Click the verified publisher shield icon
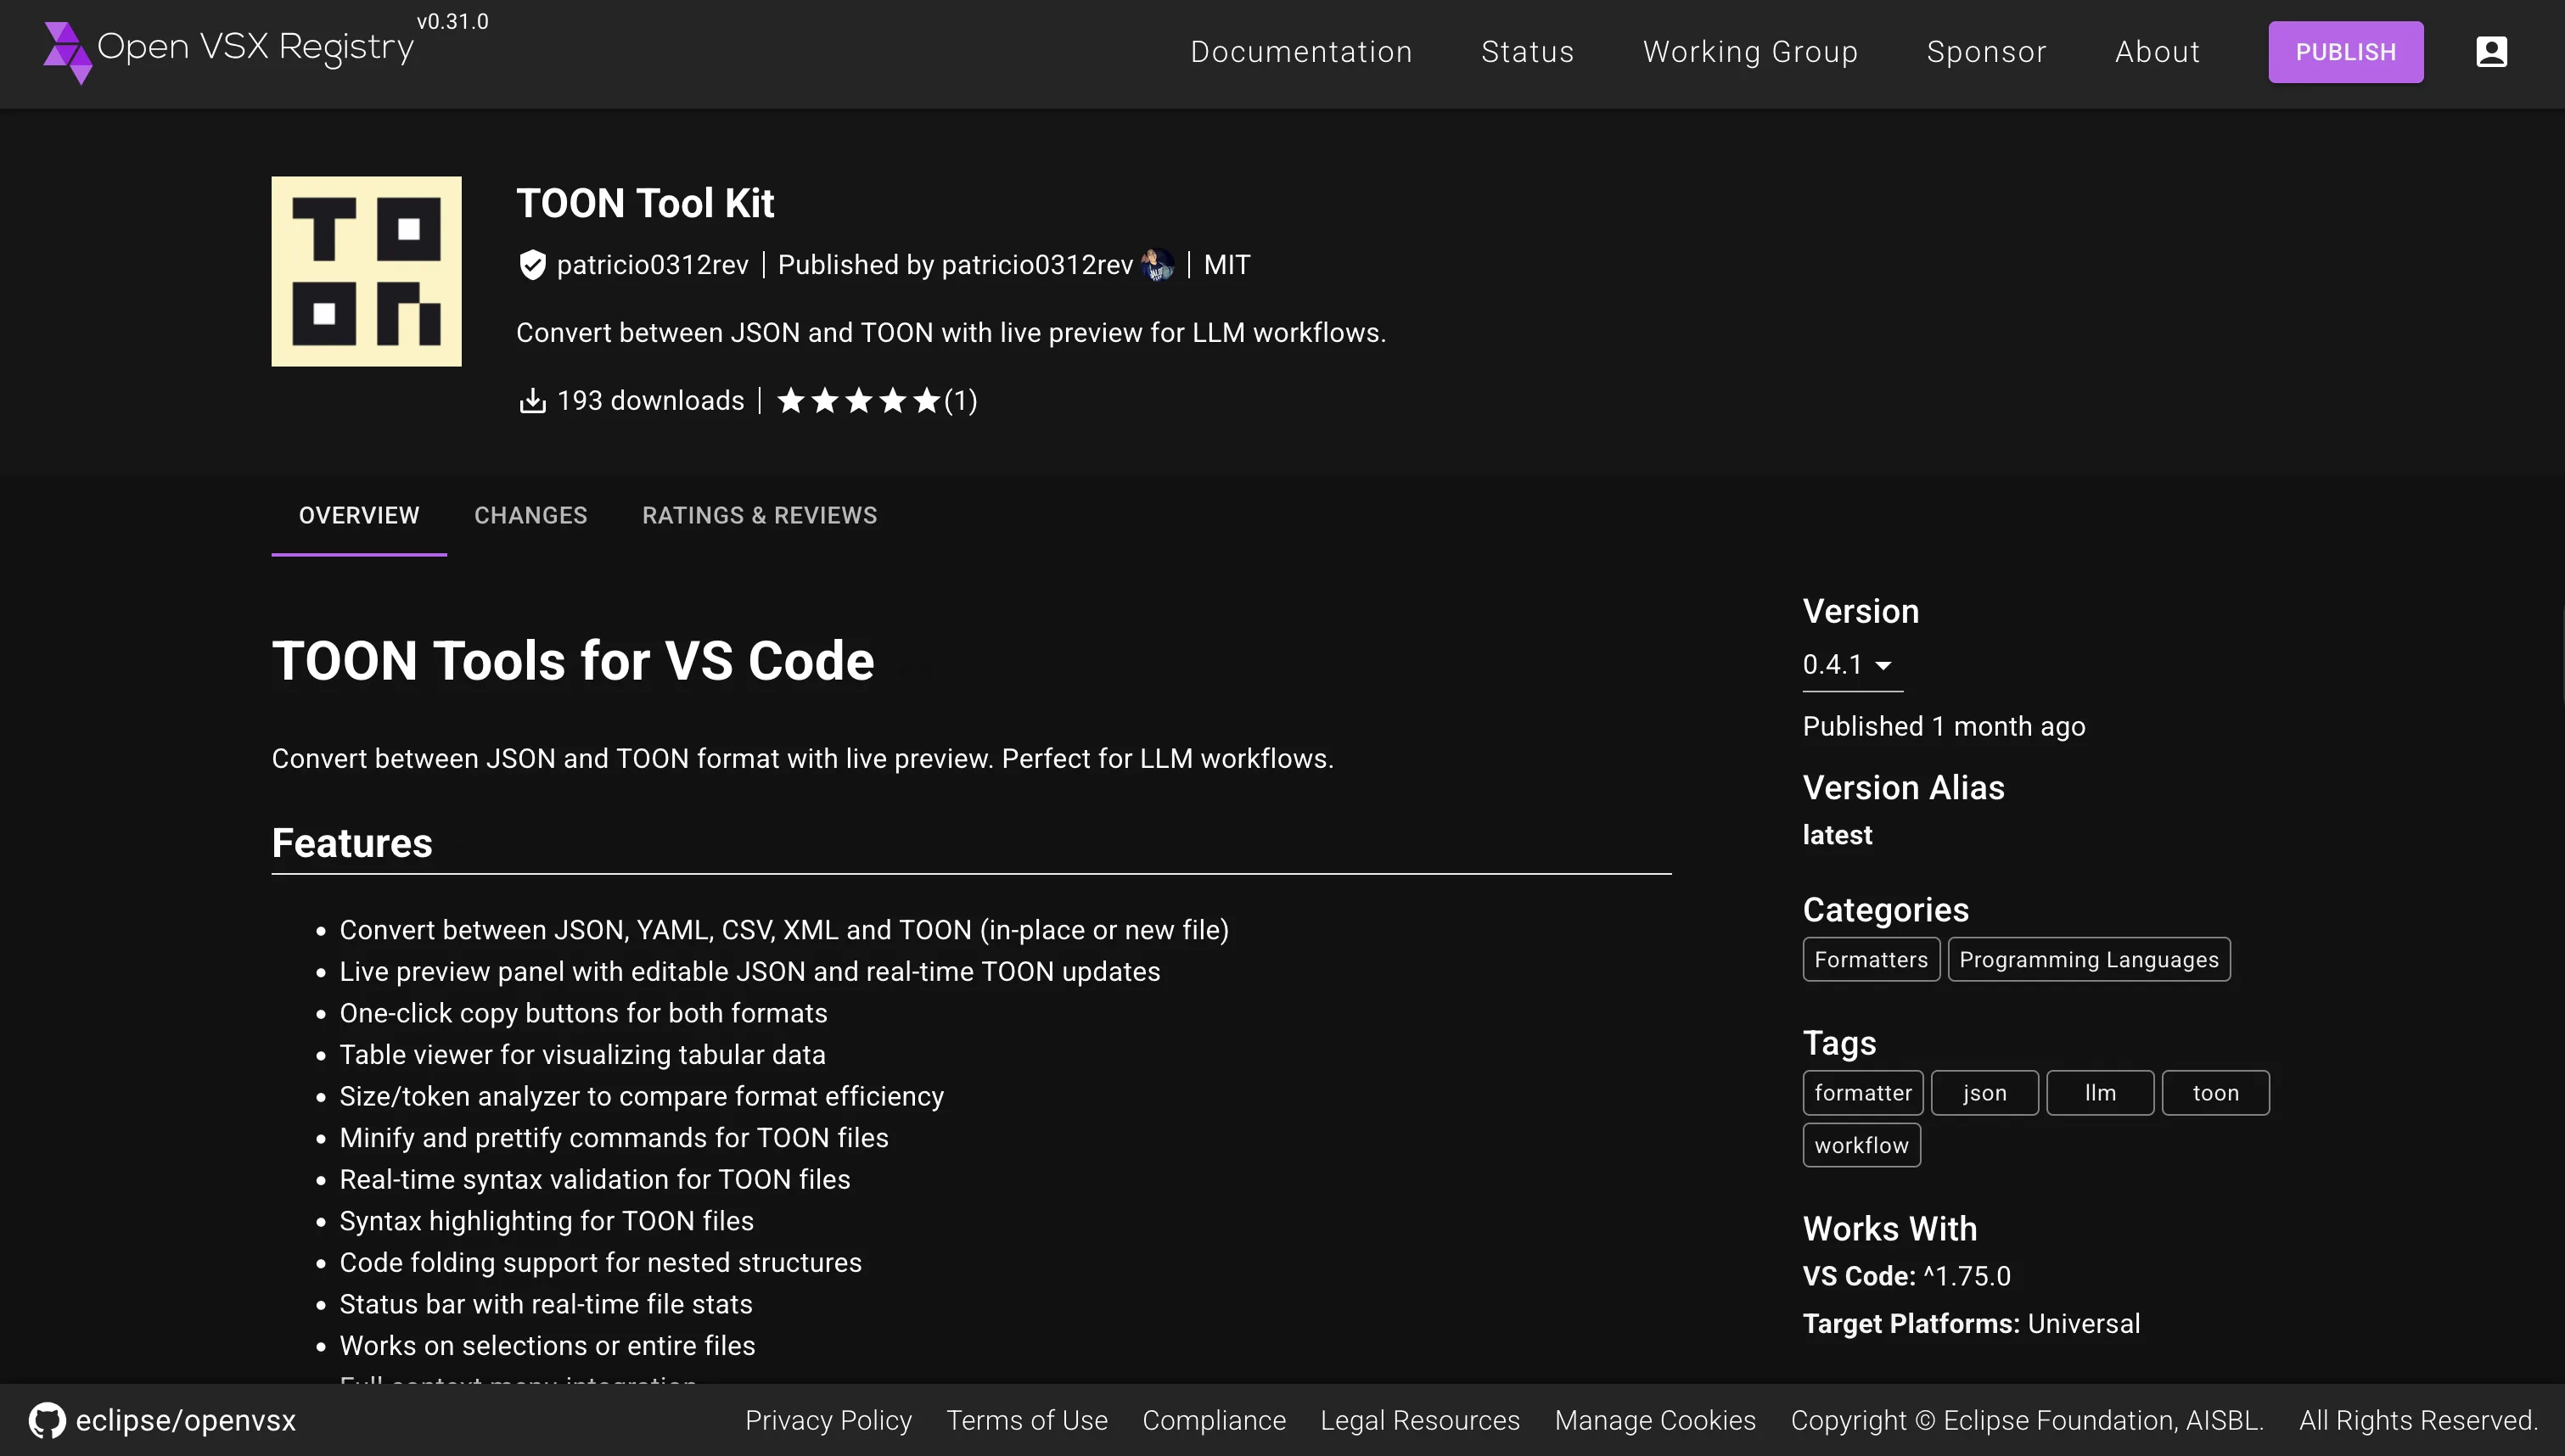Image resolution: width=2565 pixels, height=1456 pixels. tap(532, 265)
